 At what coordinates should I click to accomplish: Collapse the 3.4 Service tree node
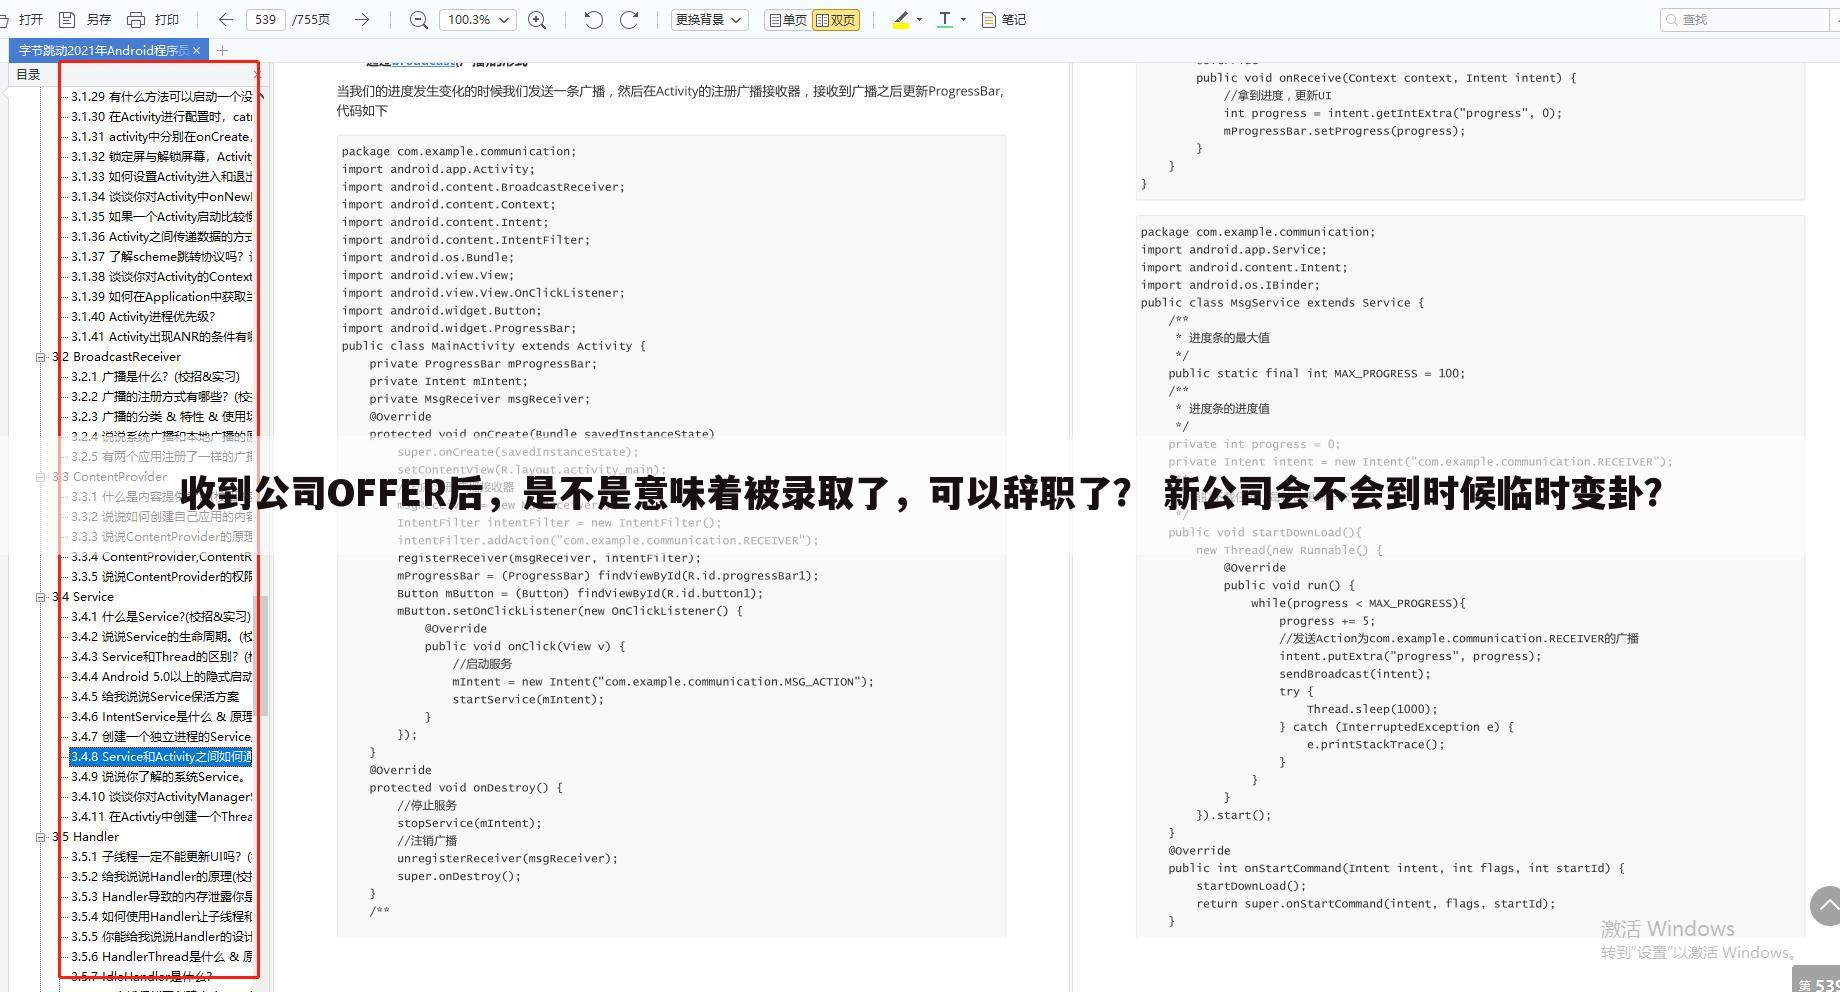click(x=41, y=597)
